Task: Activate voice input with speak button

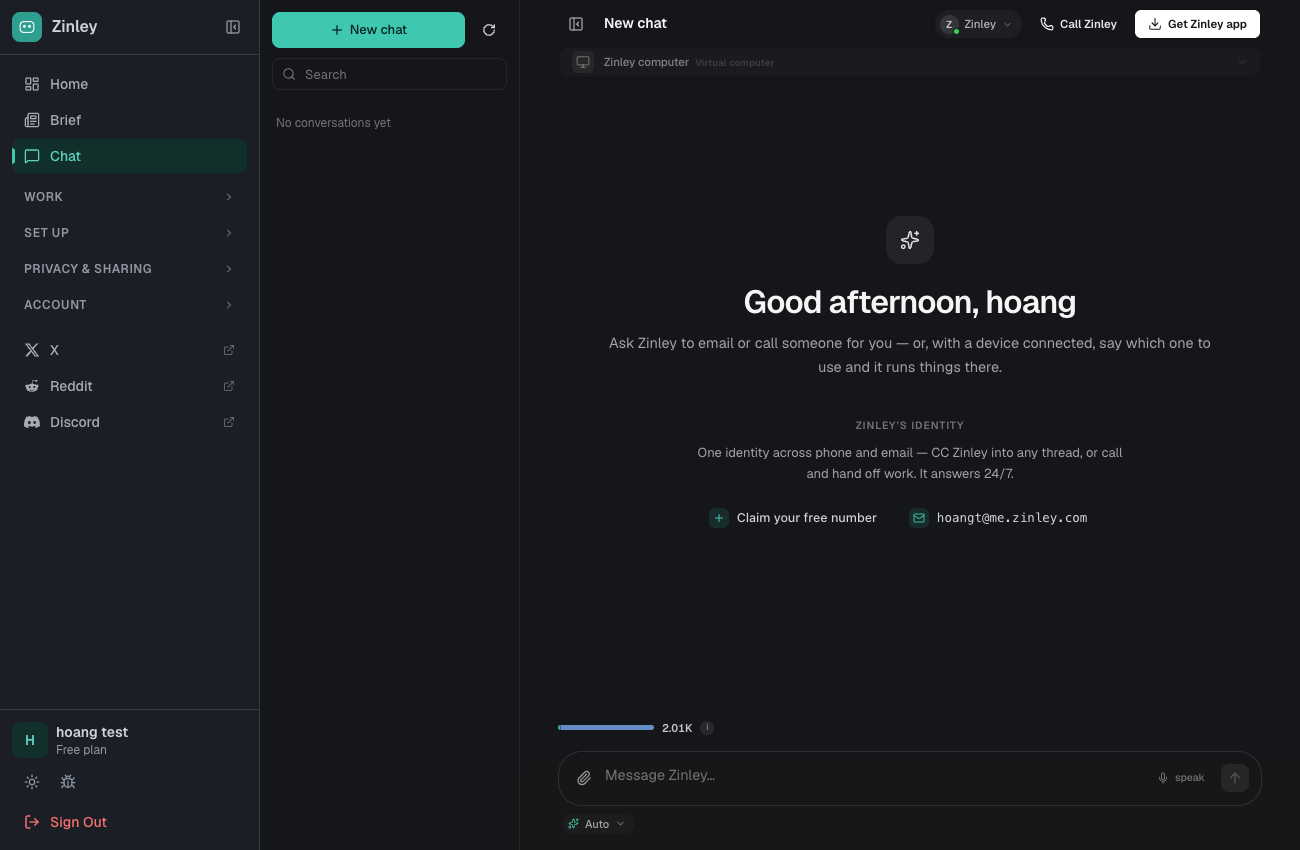Action: point(1181,778)
